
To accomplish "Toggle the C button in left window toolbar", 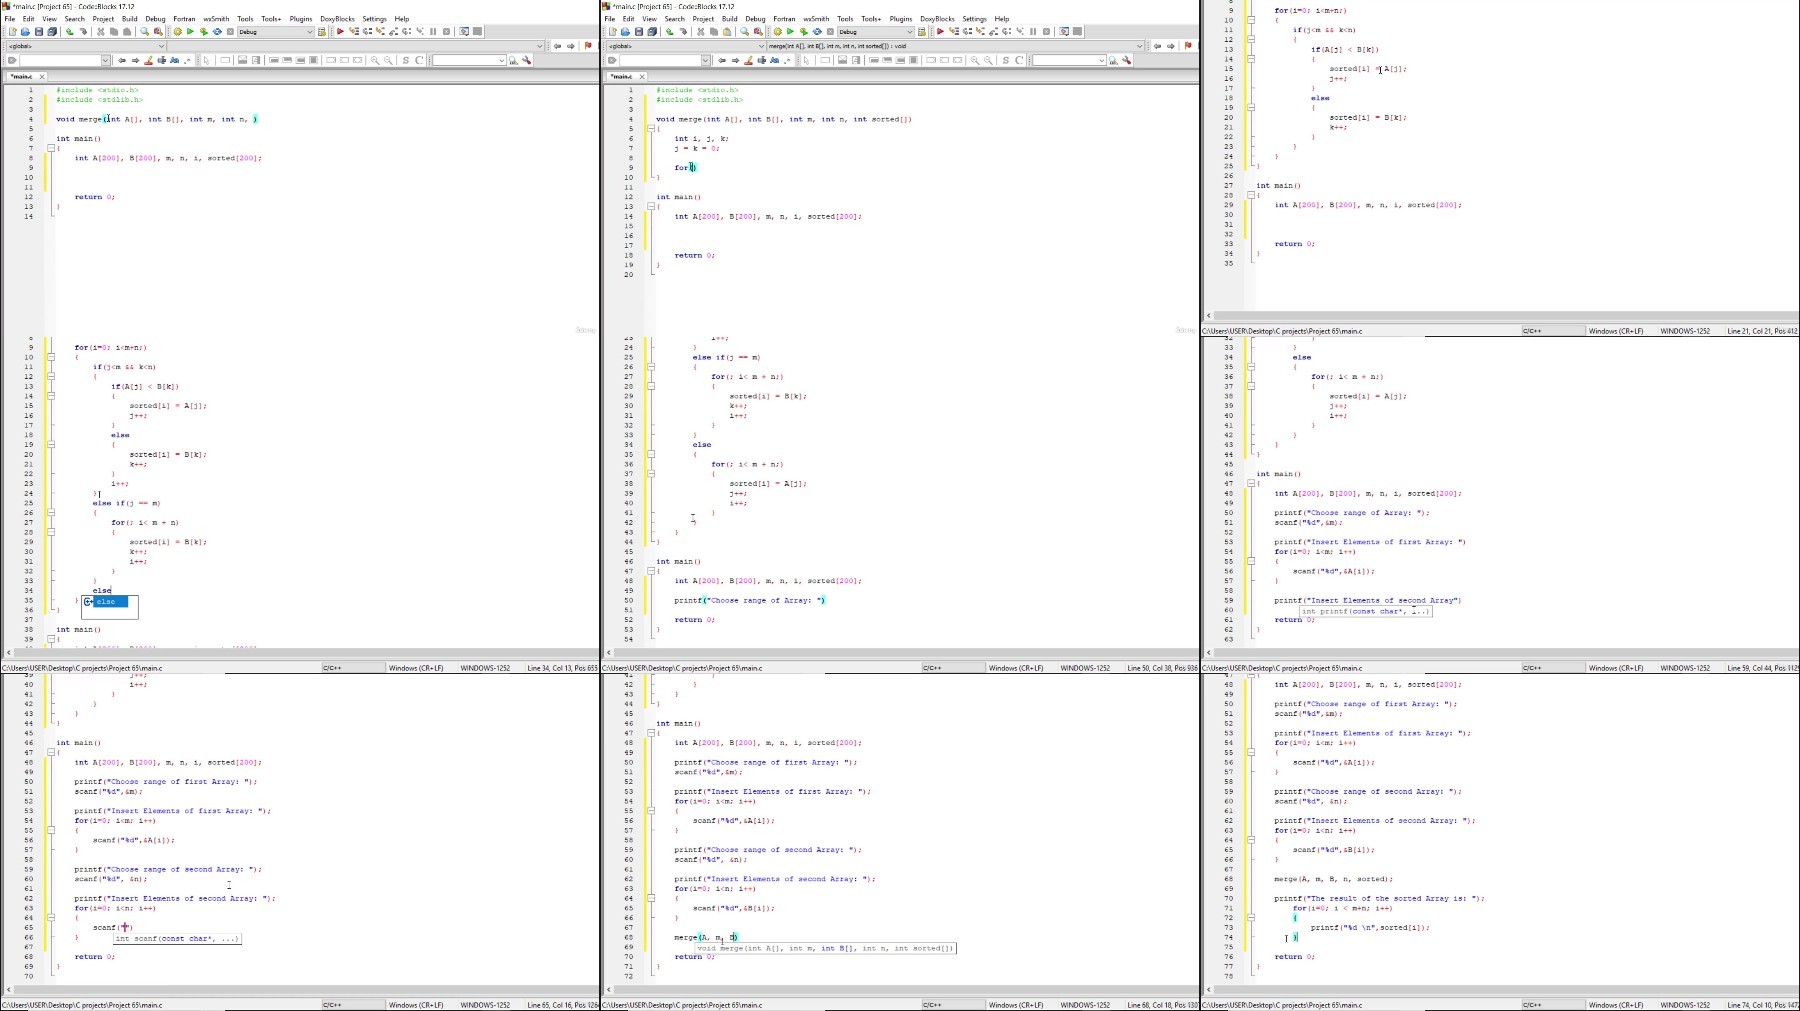I will [x=419, y=60].
